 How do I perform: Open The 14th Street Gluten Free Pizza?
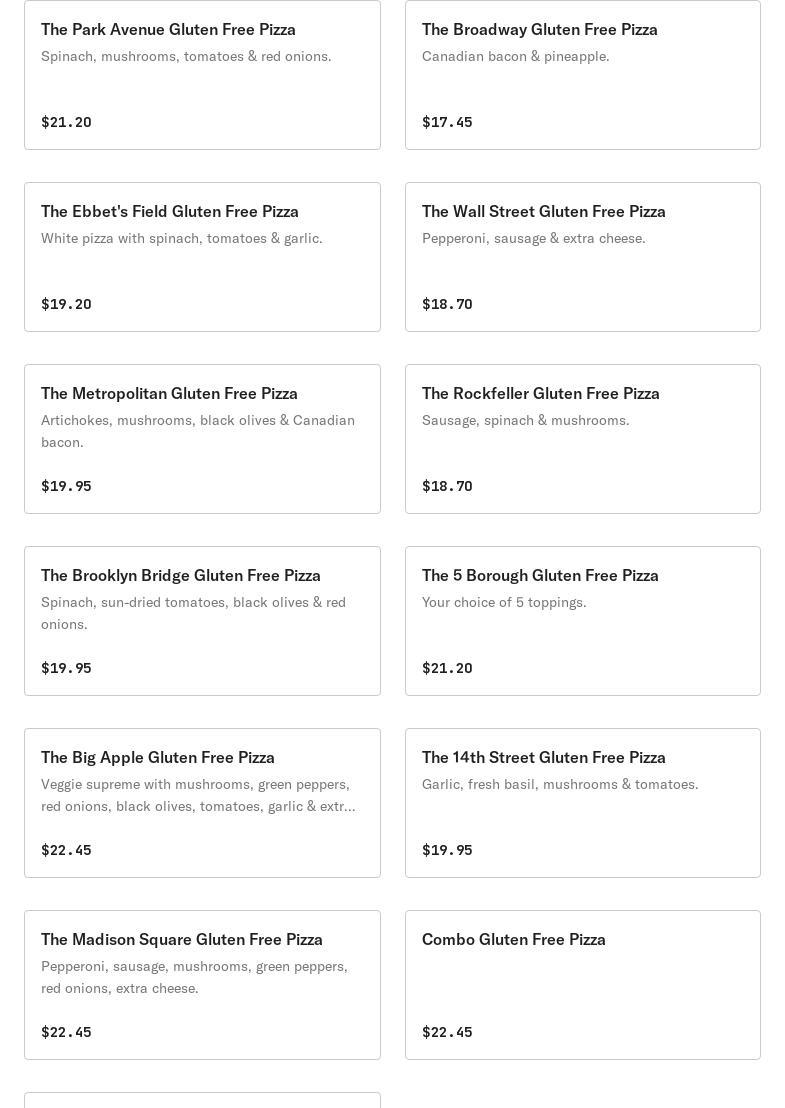543,758
